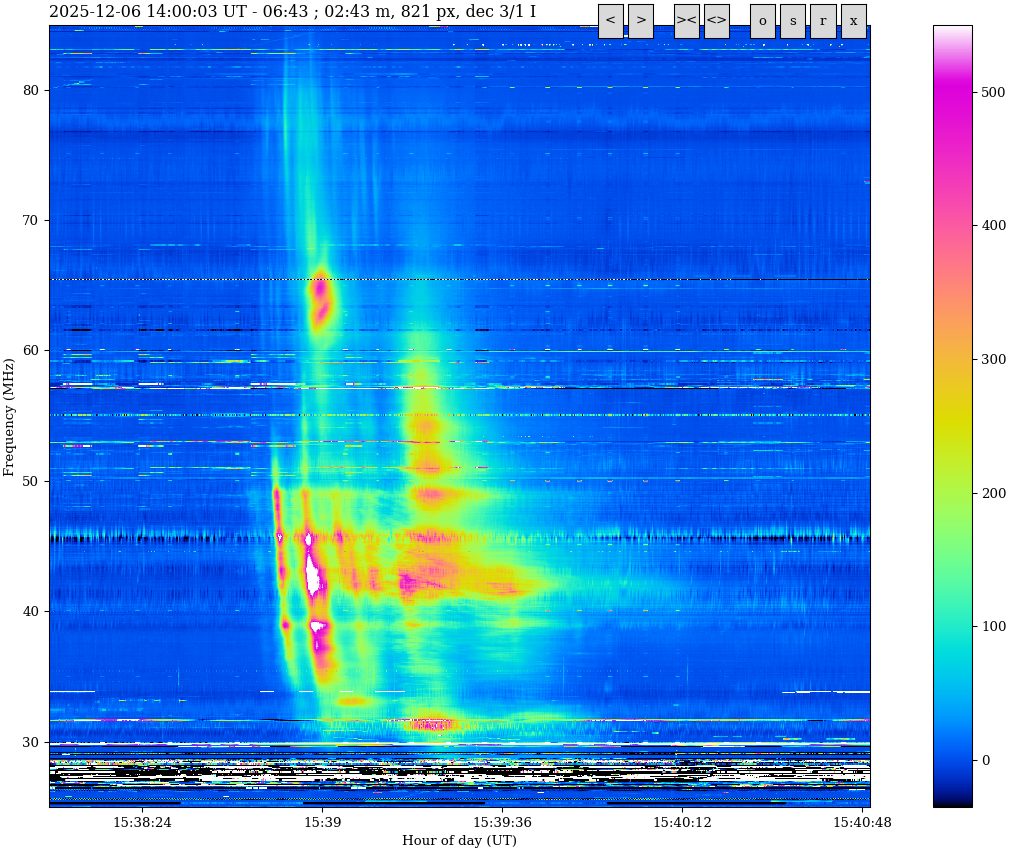This screenshot has height=852, width=1013.
Task: Click the 'o' button in toolbar
Action: [762, 21]
